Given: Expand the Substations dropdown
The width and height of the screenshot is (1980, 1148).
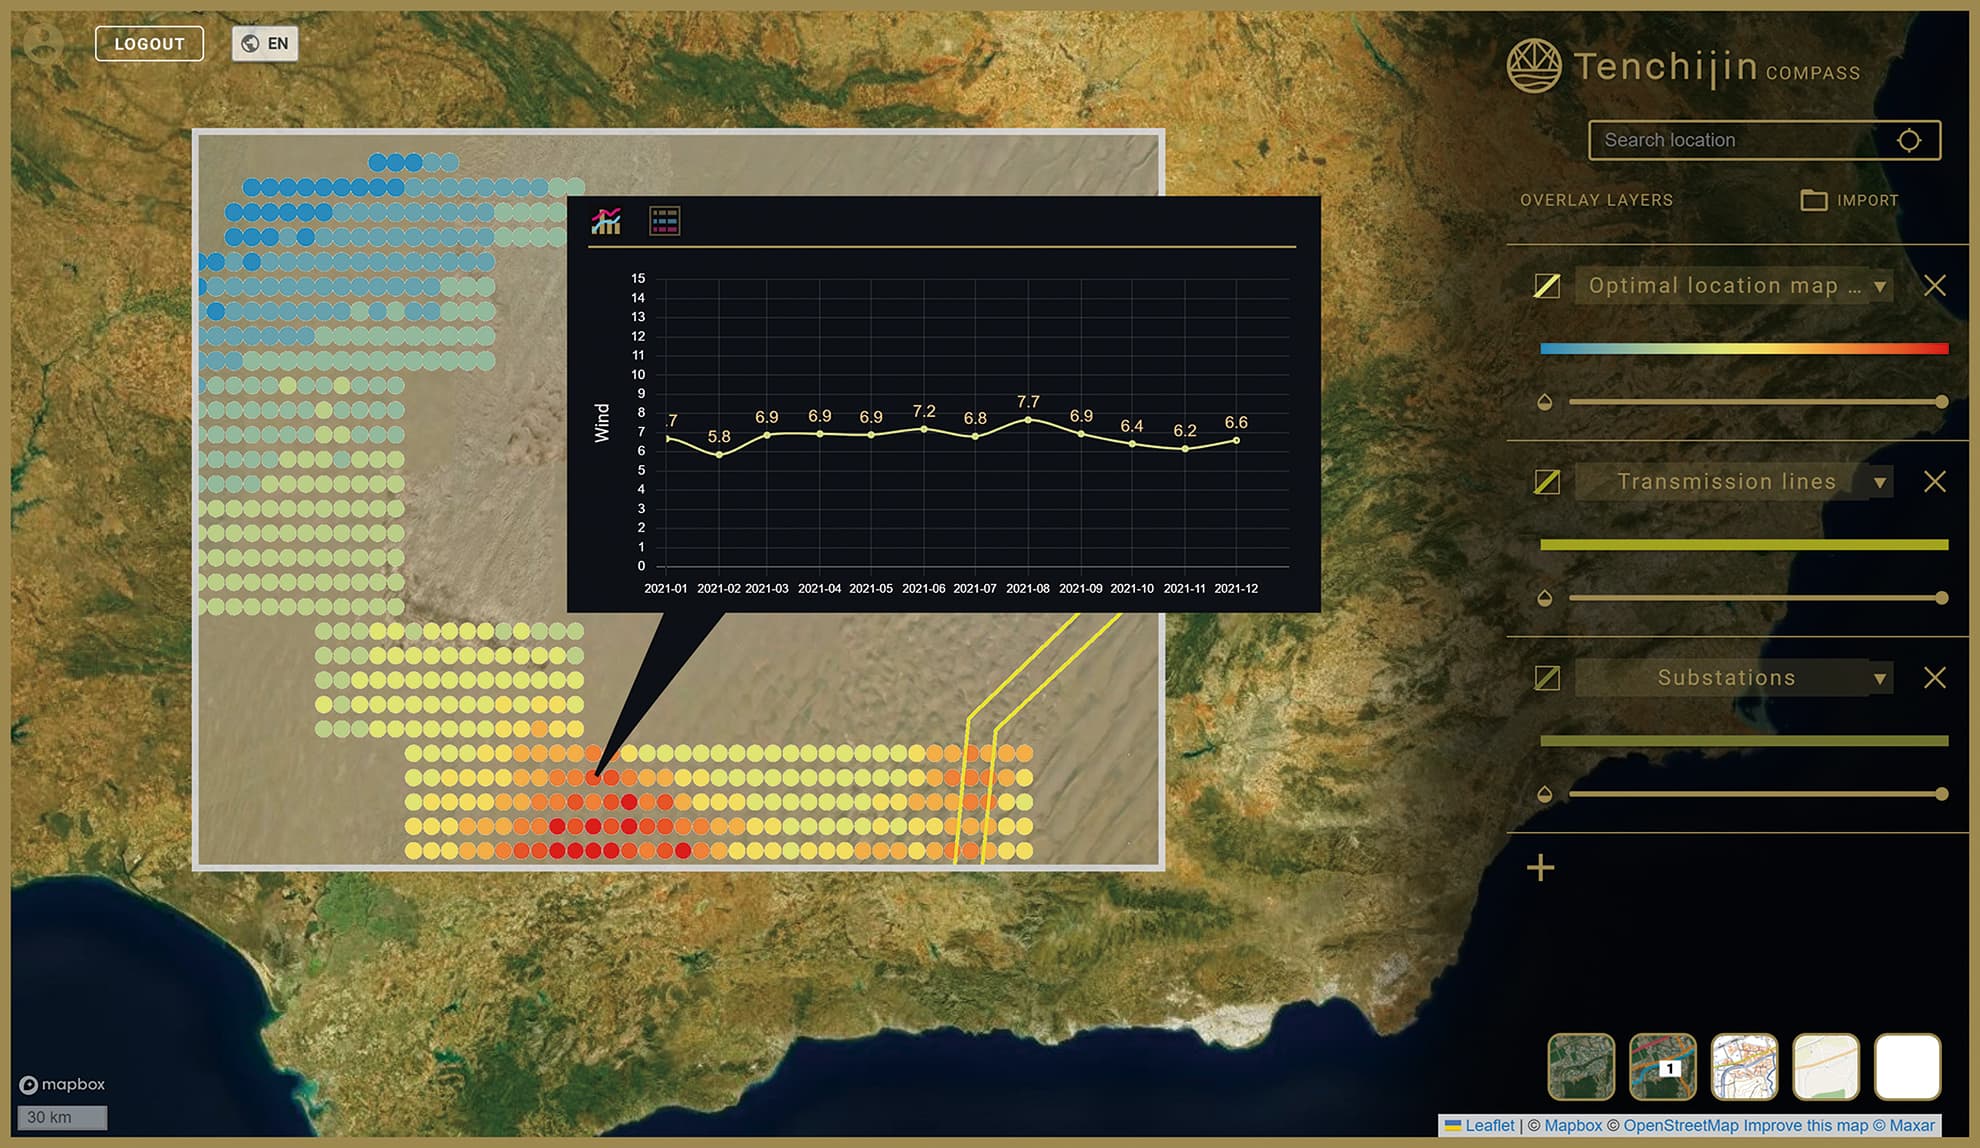Looking at the screenshot, I should [x=1879, y=679].
